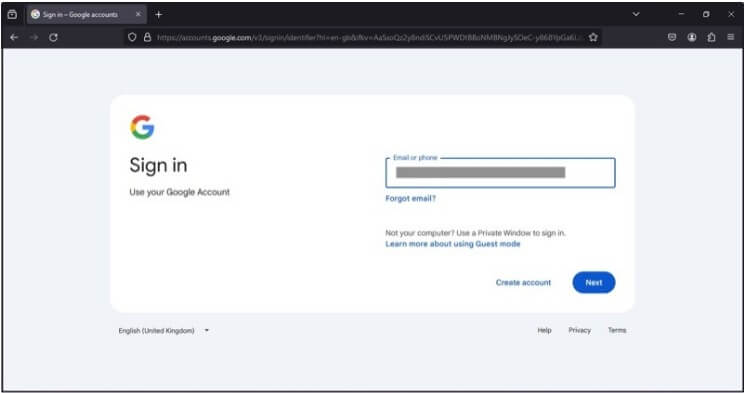Viewport: 745px width, 393px height.
Task: Open the Firefox hamburger application menu
Action: tap(731, 37)
